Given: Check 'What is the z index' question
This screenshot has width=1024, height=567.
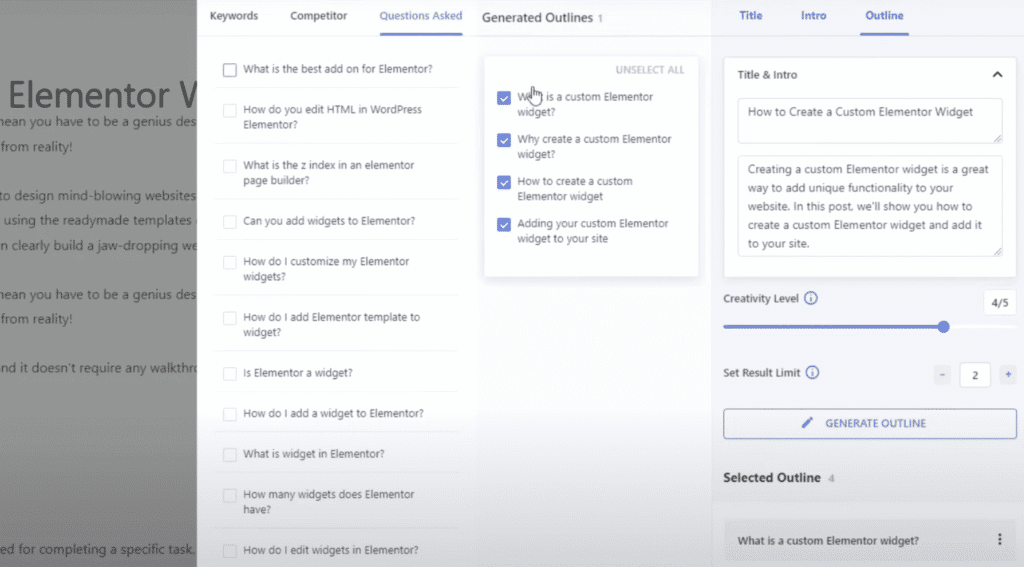Looking at the screenshot, I should (x=229, y=166).
